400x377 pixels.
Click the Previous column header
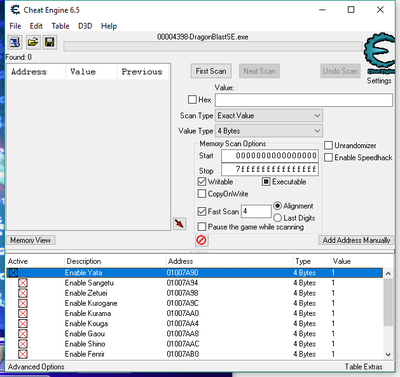click(144, 72)
